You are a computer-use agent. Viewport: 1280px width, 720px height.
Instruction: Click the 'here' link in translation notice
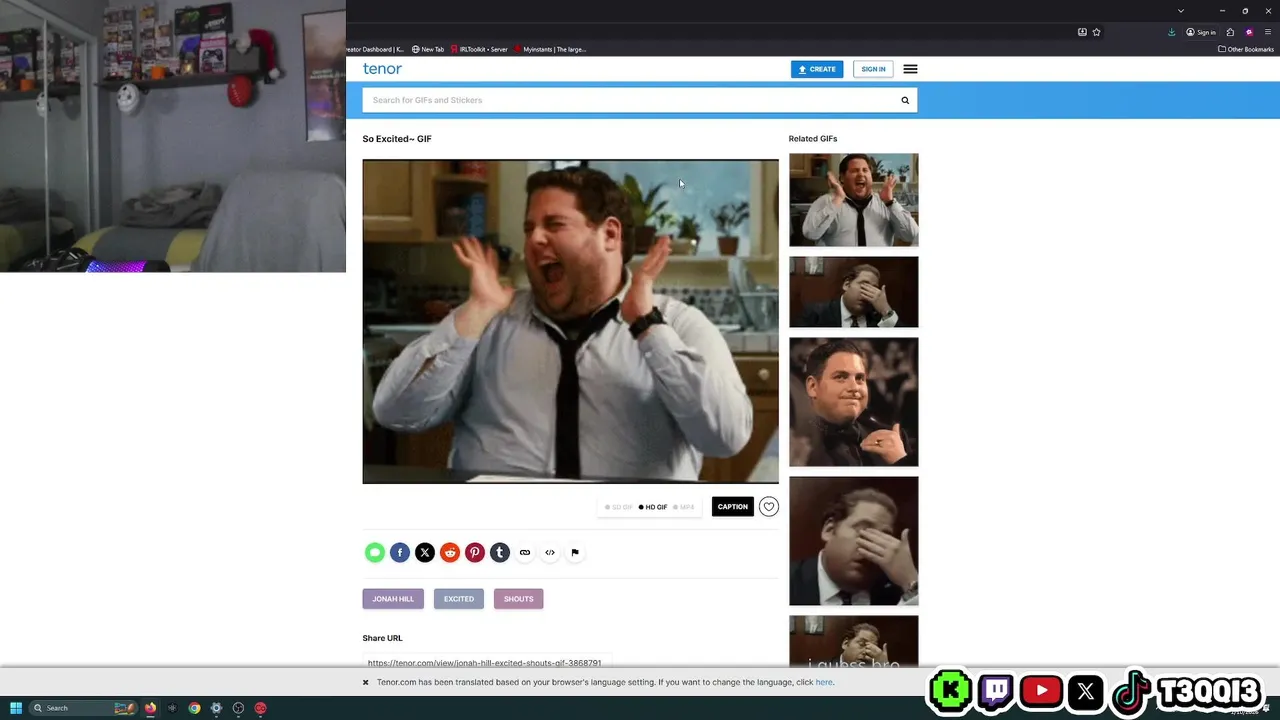824,682
